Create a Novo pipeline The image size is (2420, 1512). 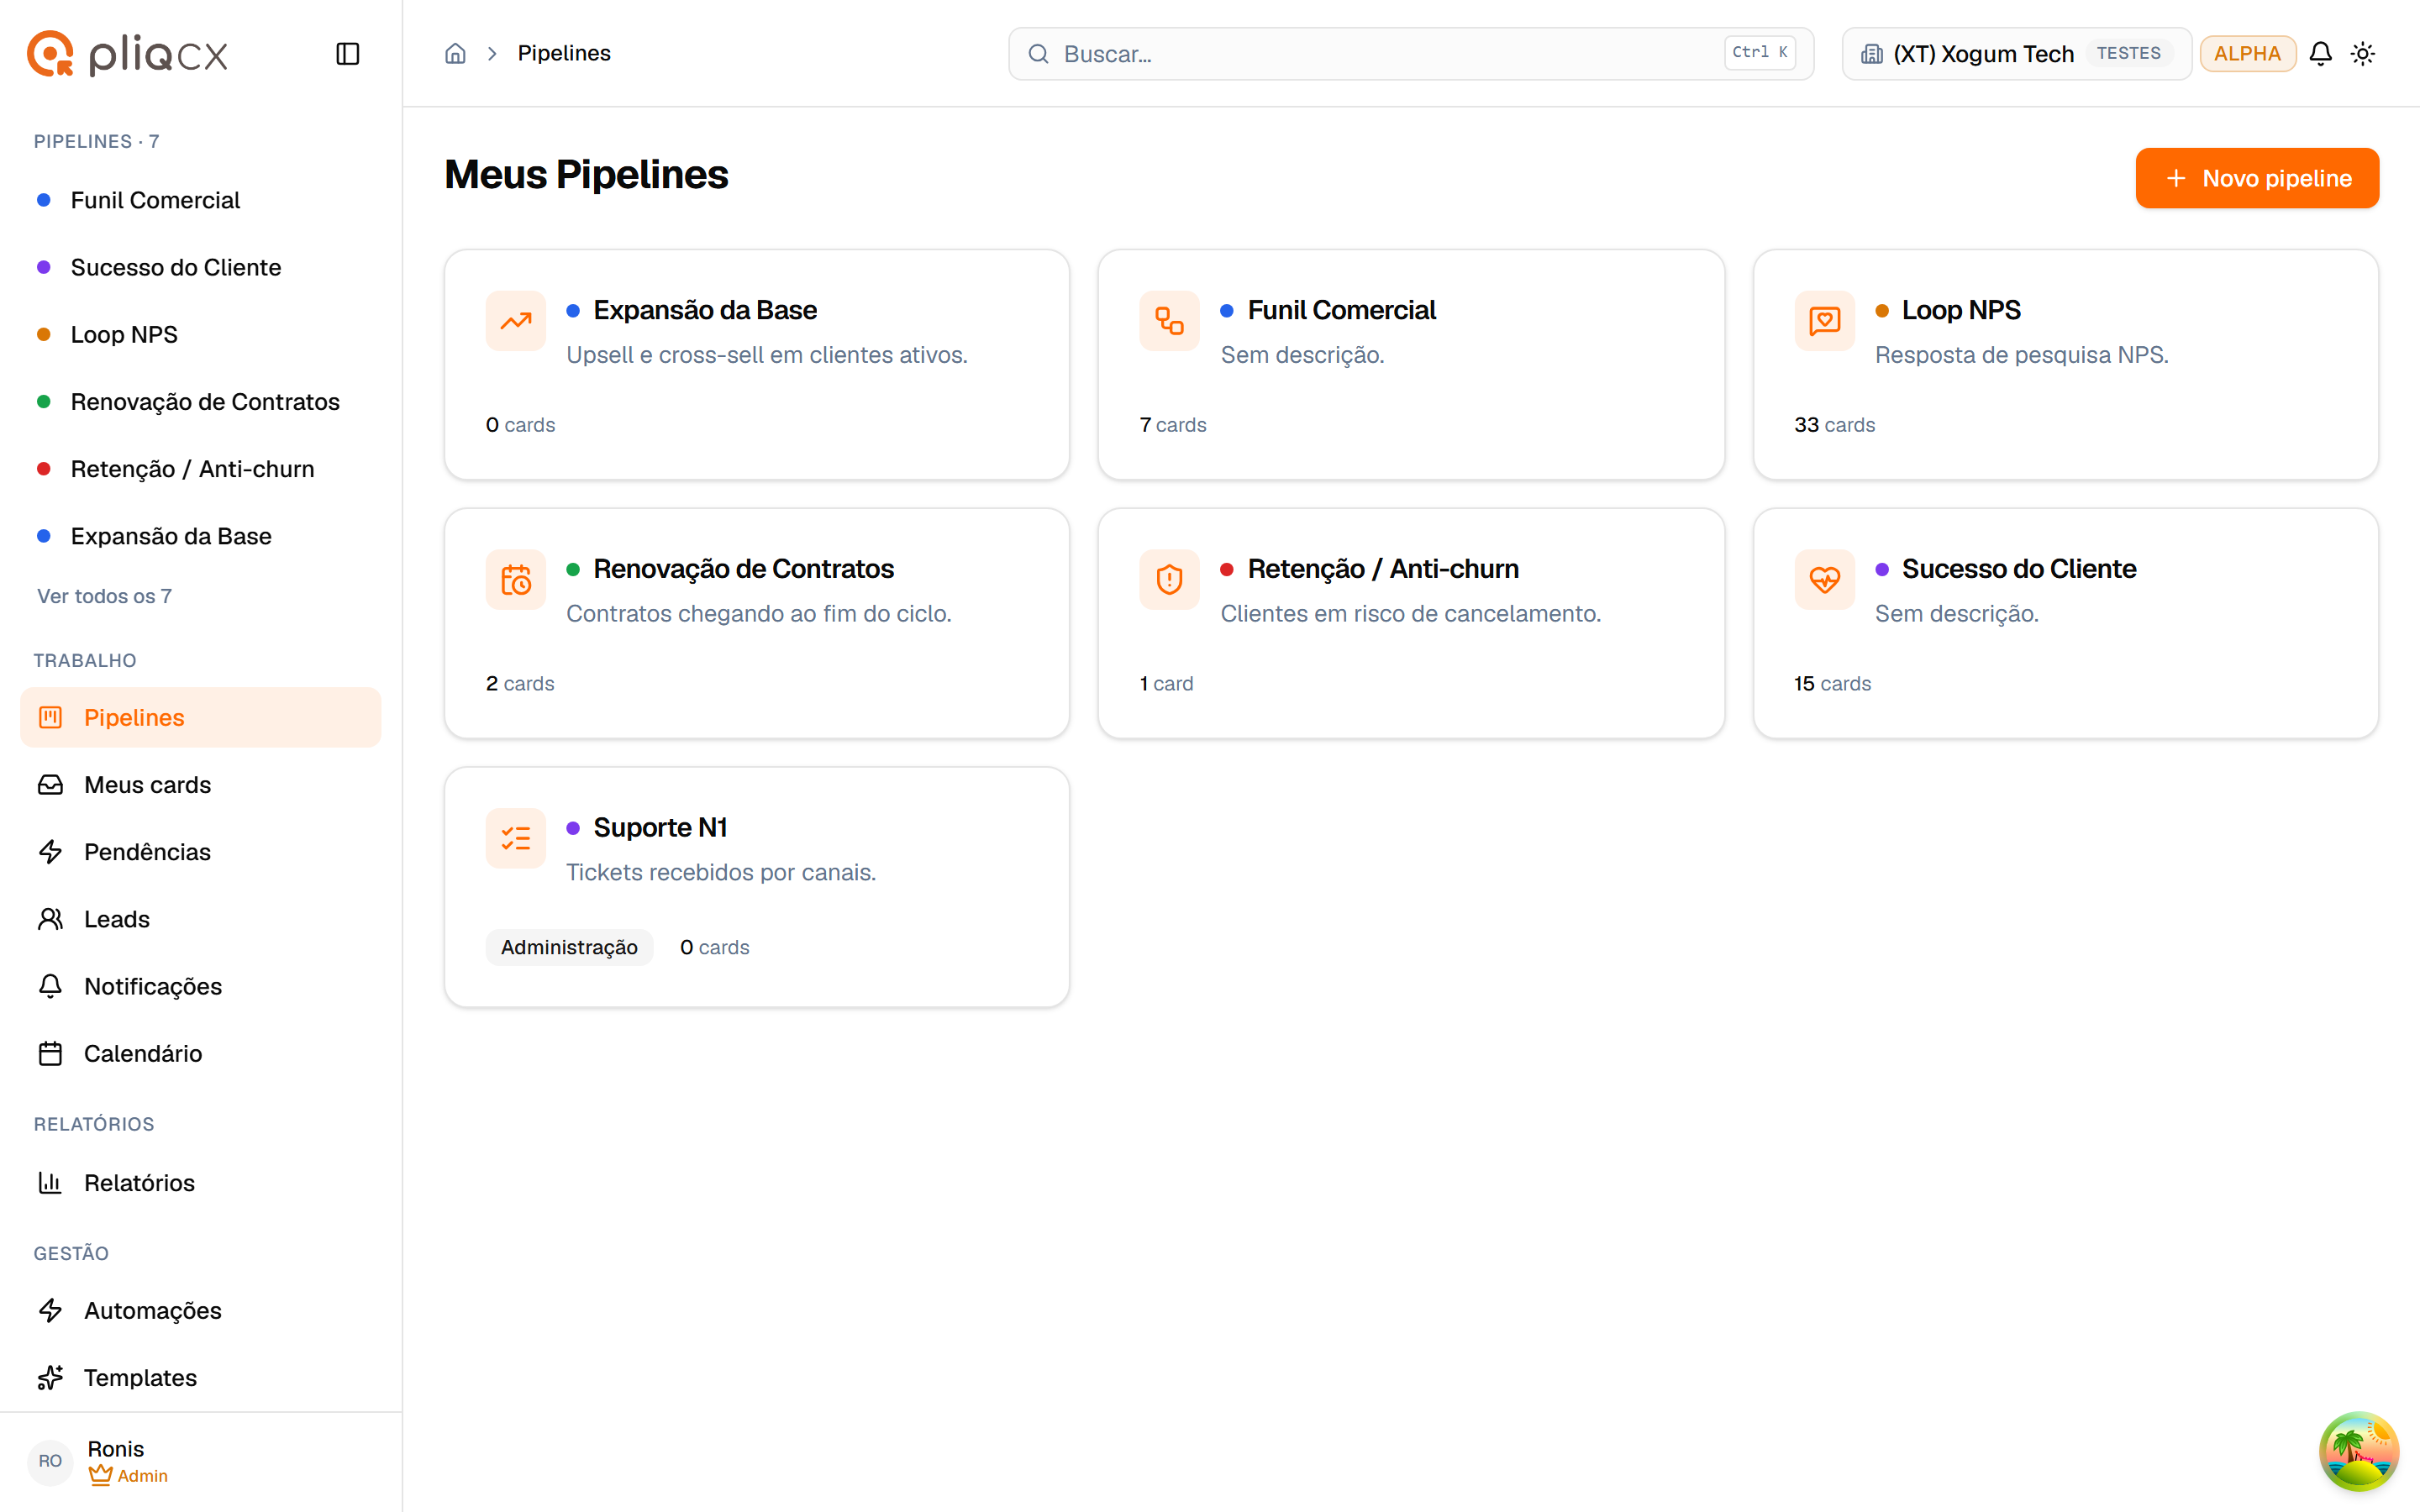point(2257,178)
